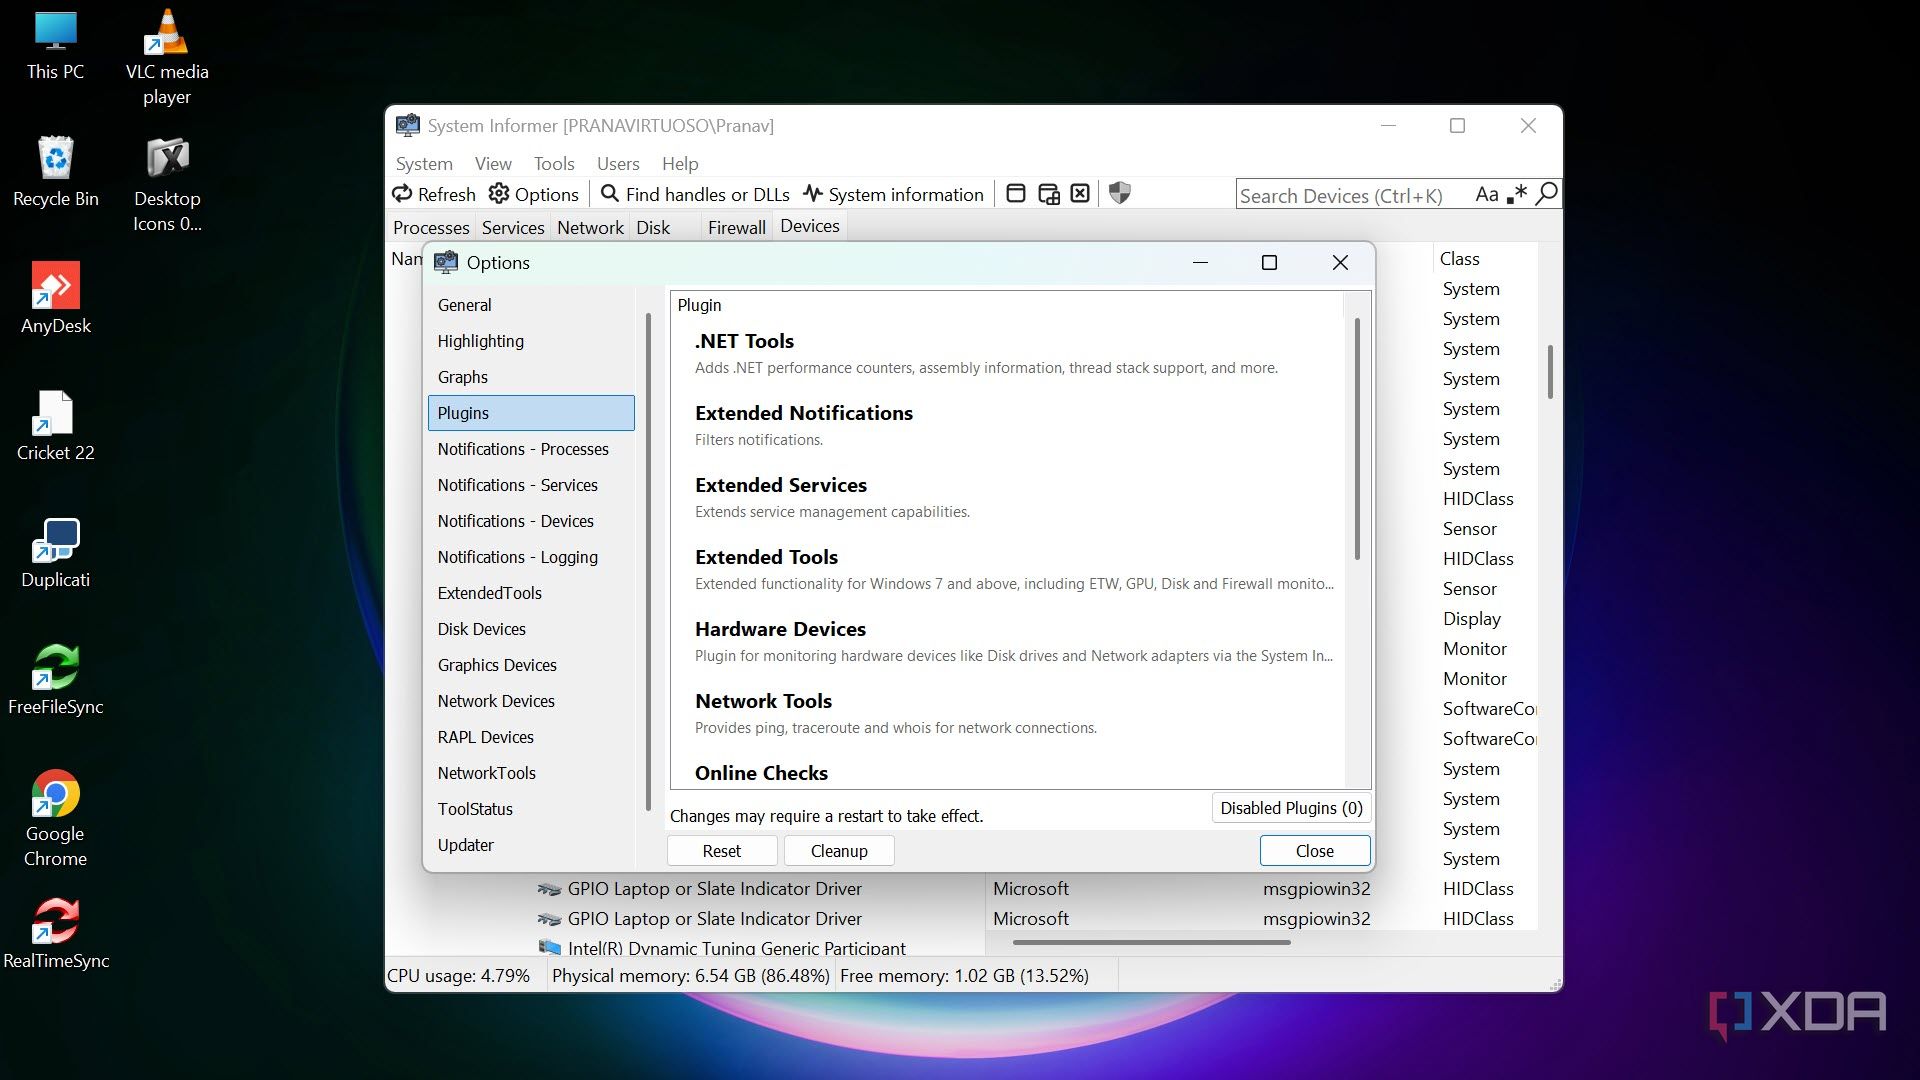Open Duplicati desktop icon
The width and height of the screenshot is (1920, 1080).
(x=56, y=552)
